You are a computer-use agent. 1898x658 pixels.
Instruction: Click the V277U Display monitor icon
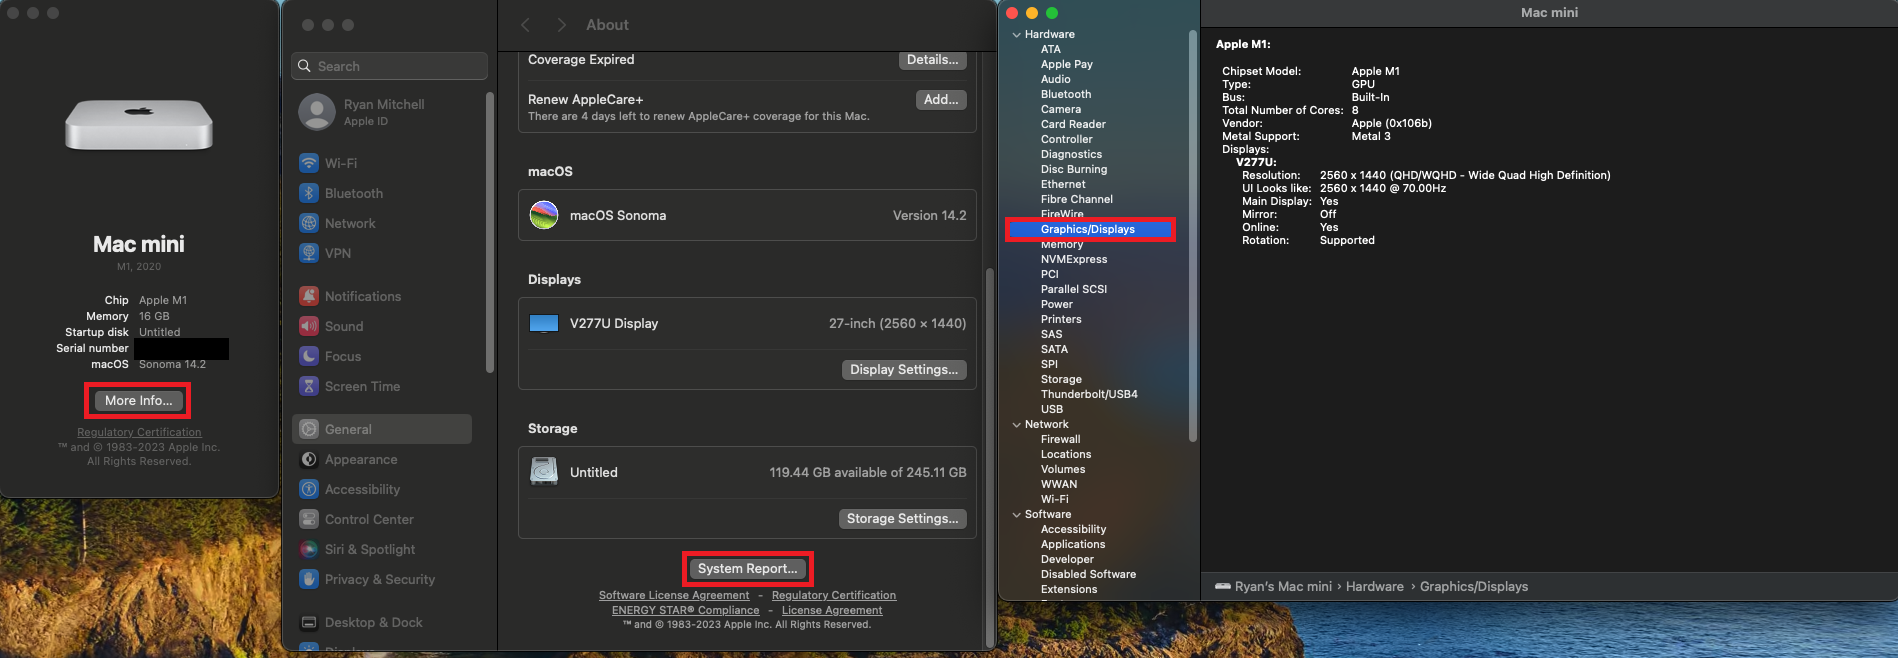point(544,323)
